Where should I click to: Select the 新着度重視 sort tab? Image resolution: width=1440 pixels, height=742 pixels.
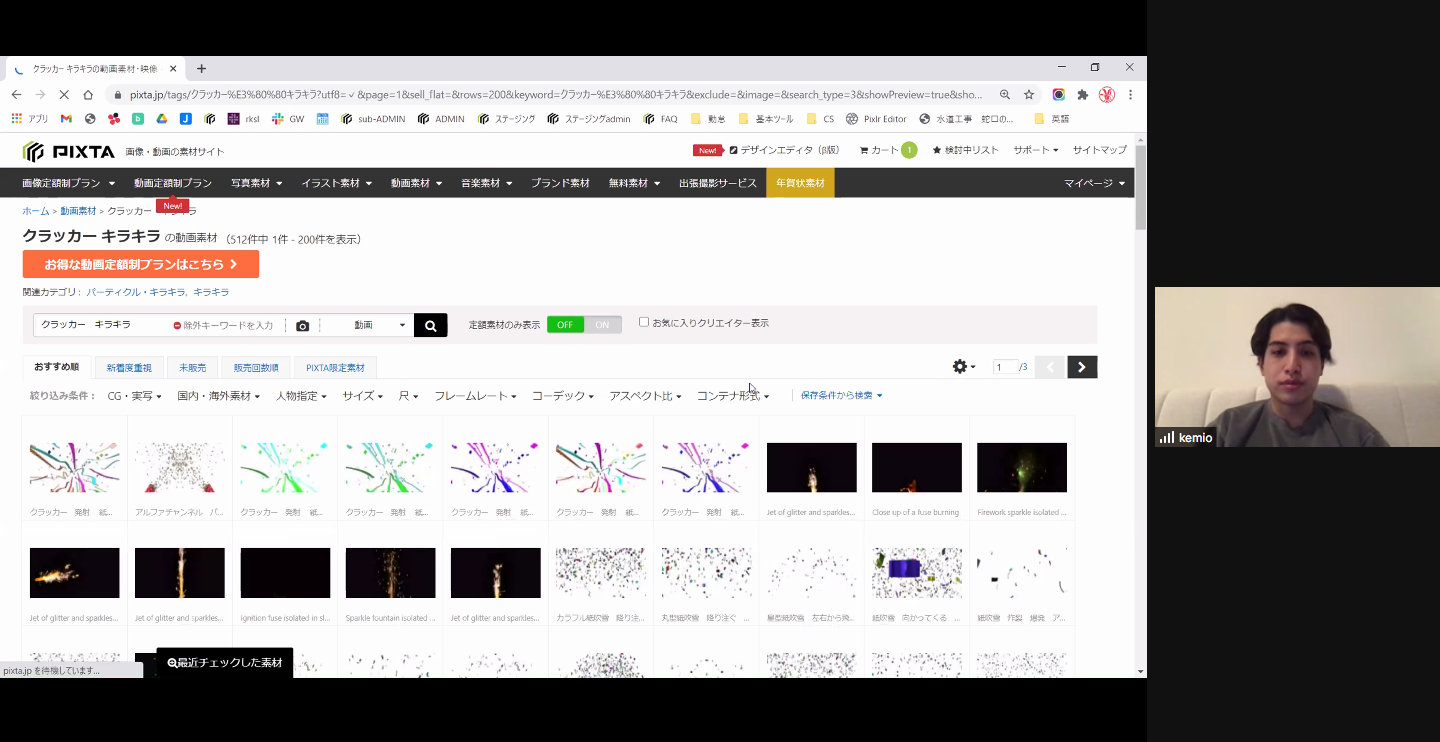click(x=129, y=368)
